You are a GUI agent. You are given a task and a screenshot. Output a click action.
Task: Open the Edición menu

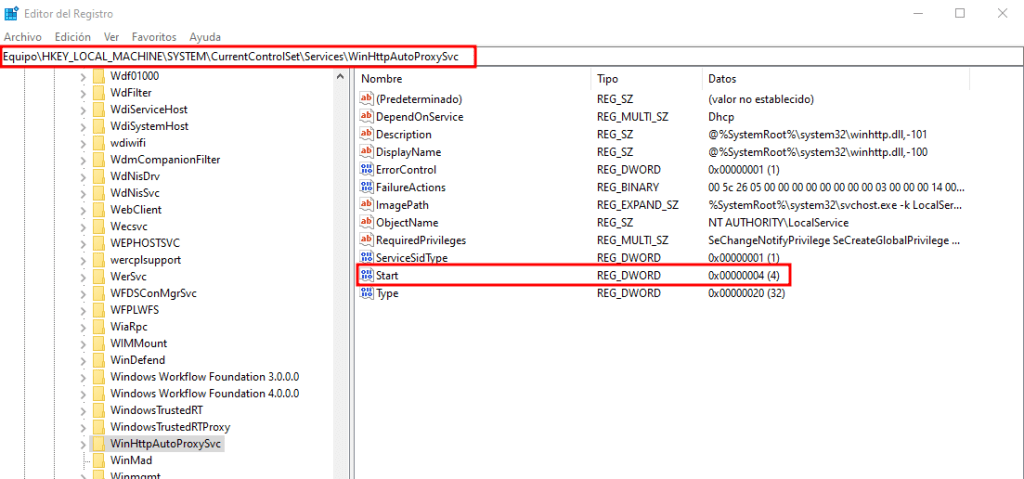73,36
